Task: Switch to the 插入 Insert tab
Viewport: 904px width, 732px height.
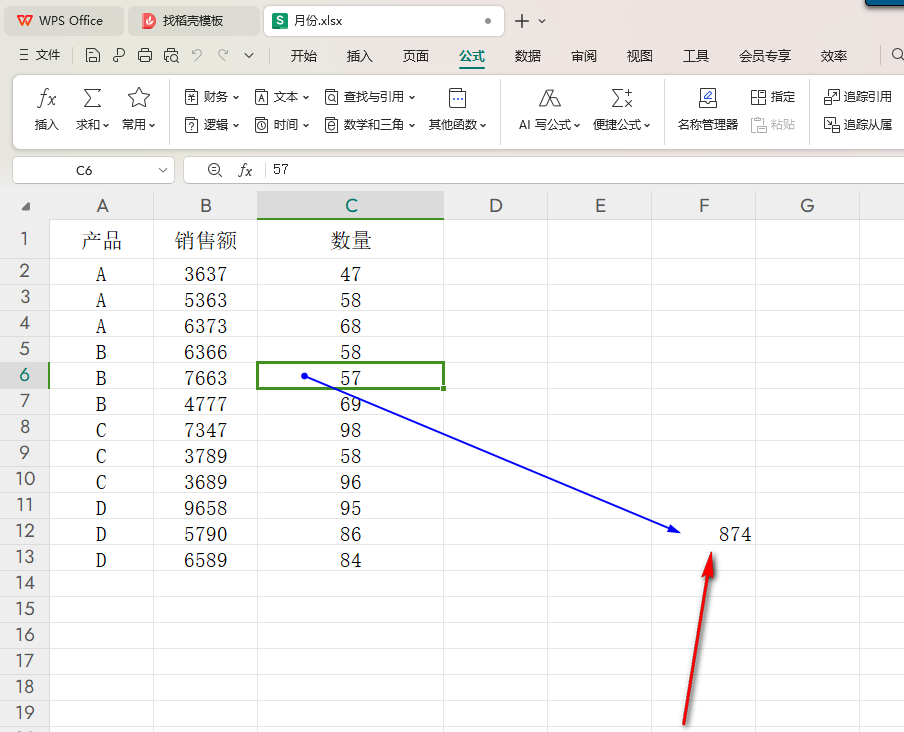Action: (360, 56)
